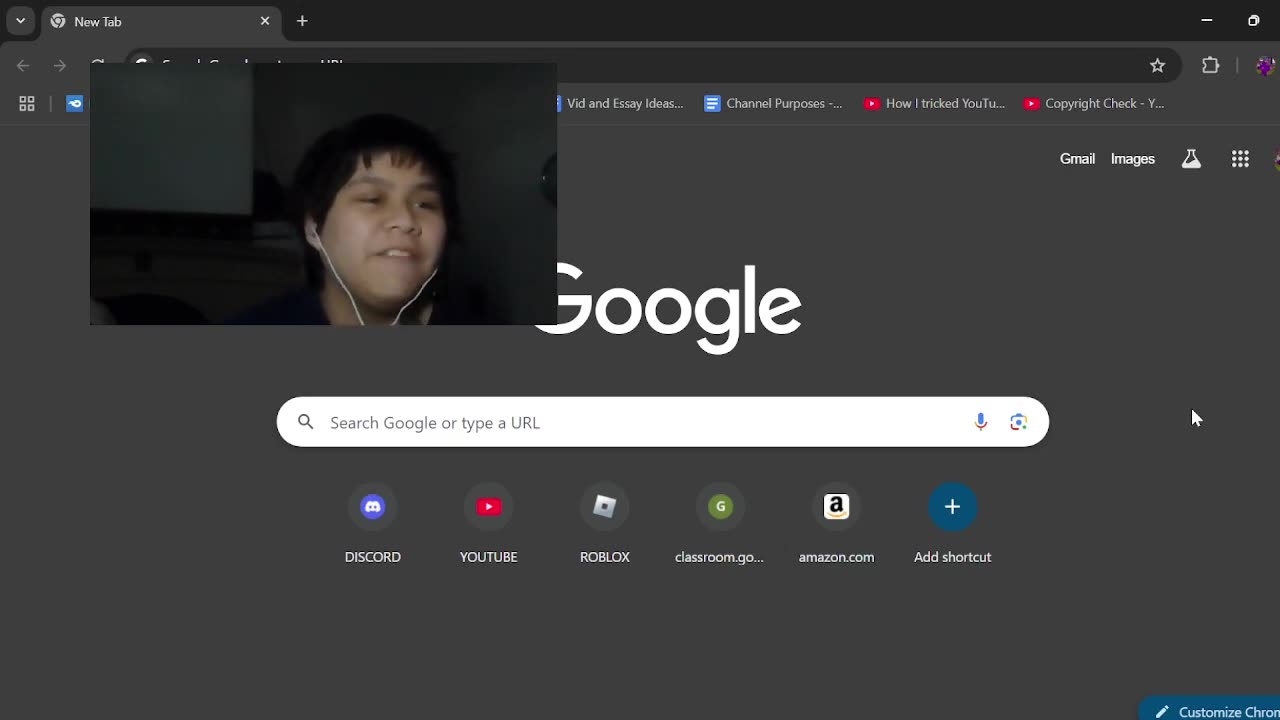The height and width of the screenshot is (720, 1280).
Task: Open Channel Purposes bookmark
Action: click(x=774, y=103)
